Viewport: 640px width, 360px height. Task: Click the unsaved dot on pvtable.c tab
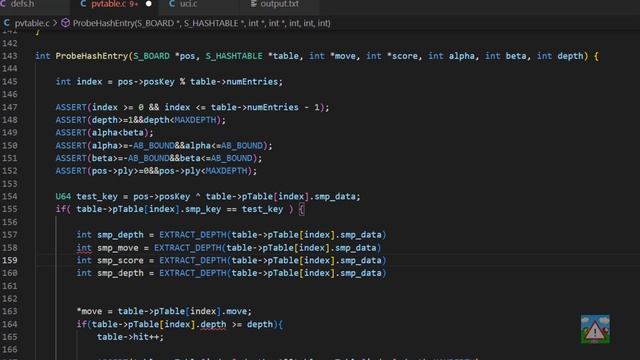point(149,4)
